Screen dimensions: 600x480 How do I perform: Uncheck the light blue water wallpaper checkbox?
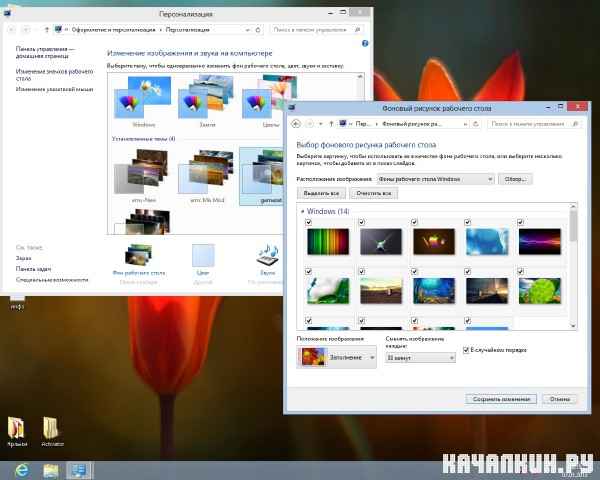pyautogui.click(x=467, y=222)
